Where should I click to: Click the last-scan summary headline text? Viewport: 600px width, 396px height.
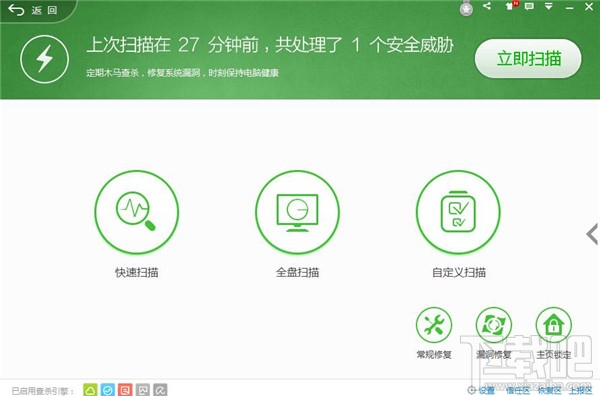(x=270, y=45)
